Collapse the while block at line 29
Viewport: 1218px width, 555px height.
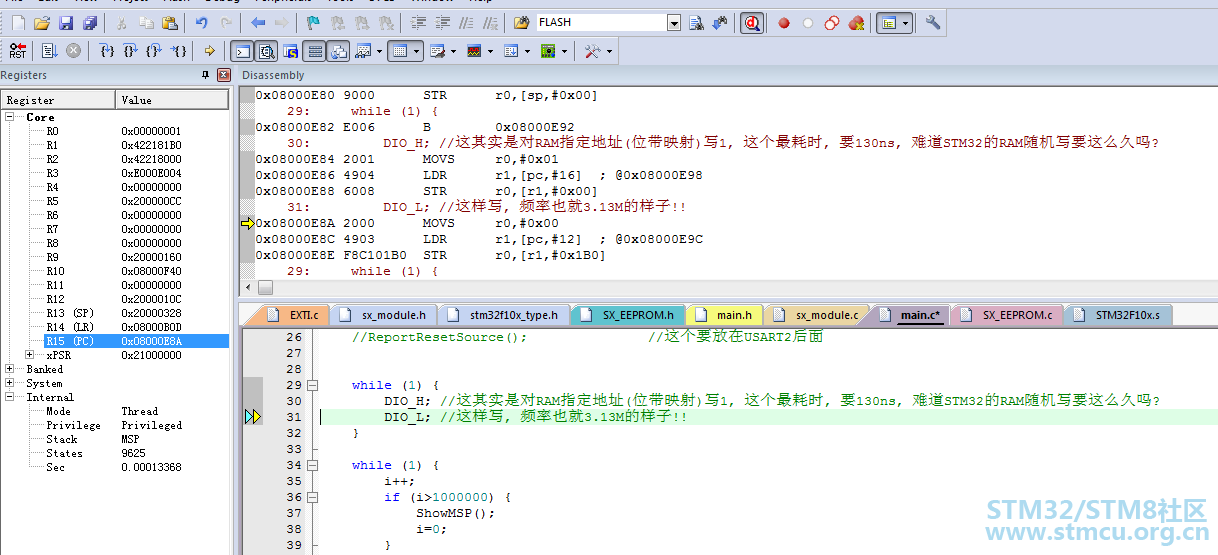pyautogui.click(x=312, y=385)
